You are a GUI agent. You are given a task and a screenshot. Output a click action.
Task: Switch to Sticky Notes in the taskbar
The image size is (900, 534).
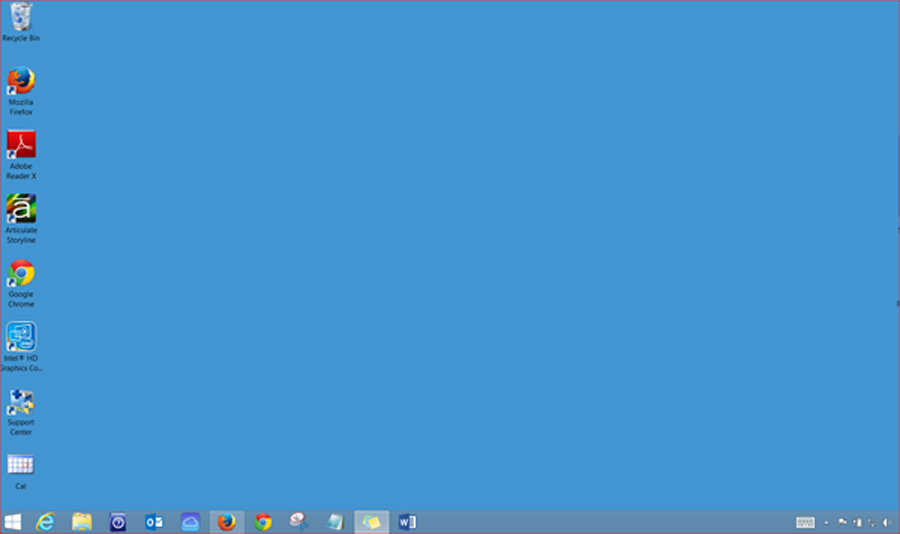(371, 522)
